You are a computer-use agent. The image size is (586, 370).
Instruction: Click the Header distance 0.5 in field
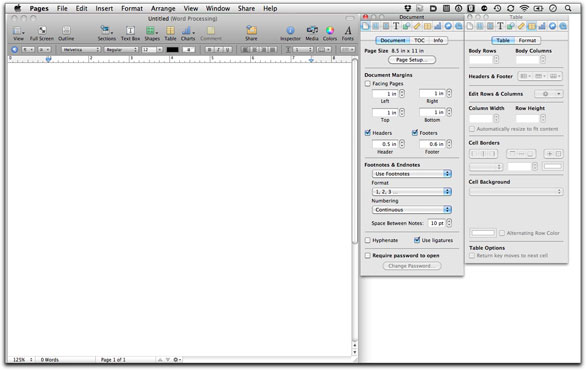click(x=385, y=144)
